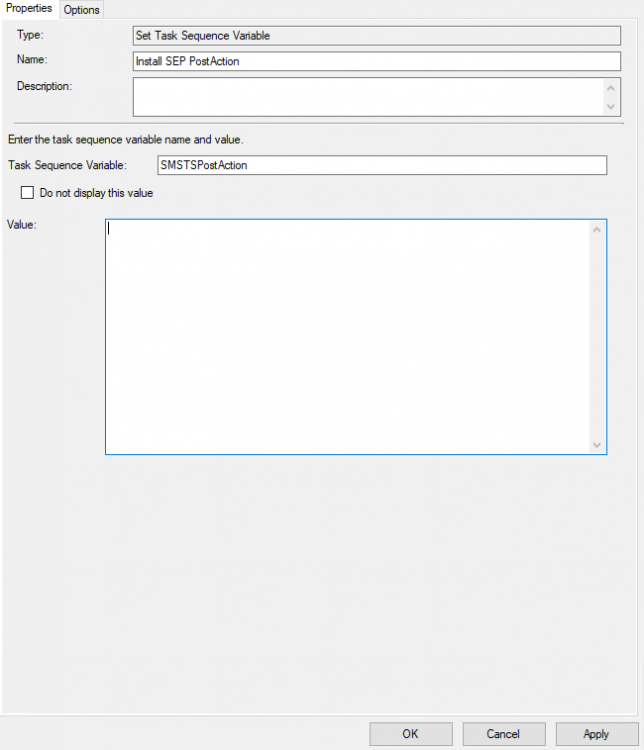Enable 'Do not display this value' checkbox
This screenshot has height=750, width=644.
pyautogui.click(x=27, y=193)
